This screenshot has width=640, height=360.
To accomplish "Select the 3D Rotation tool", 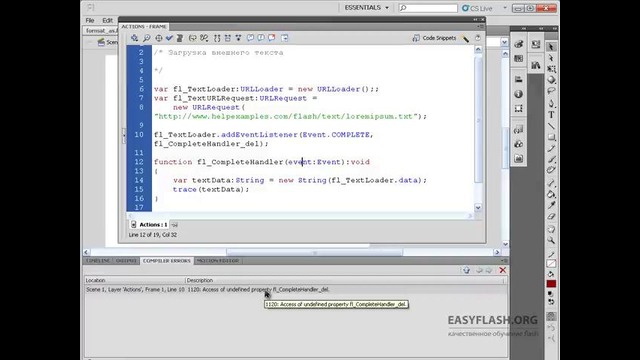I will pos(551,80).
